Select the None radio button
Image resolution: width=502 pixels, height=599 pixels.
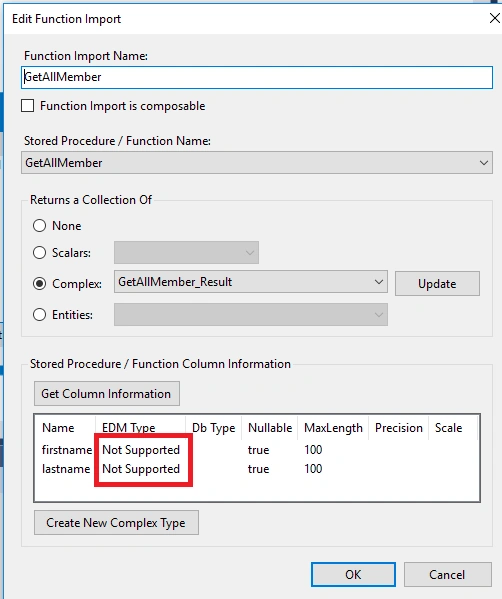click(39, 226)
